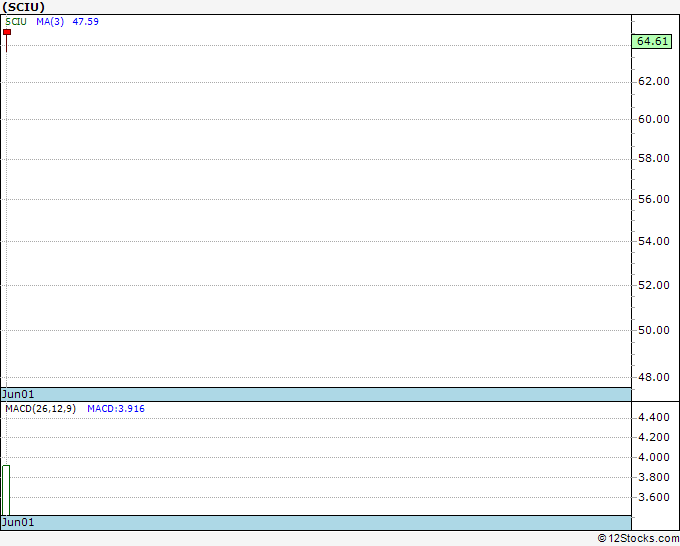Click the MACD:3.916 value readout
The image size is (680, 546).
116,409
